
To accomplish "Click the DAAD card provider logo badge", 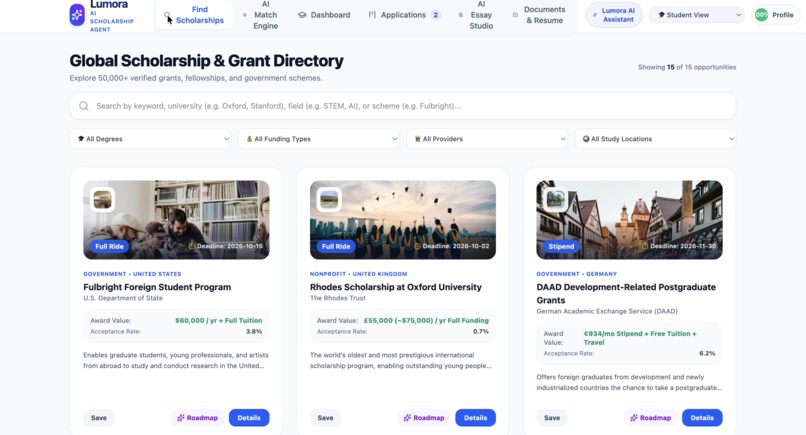I will point(556,200).
